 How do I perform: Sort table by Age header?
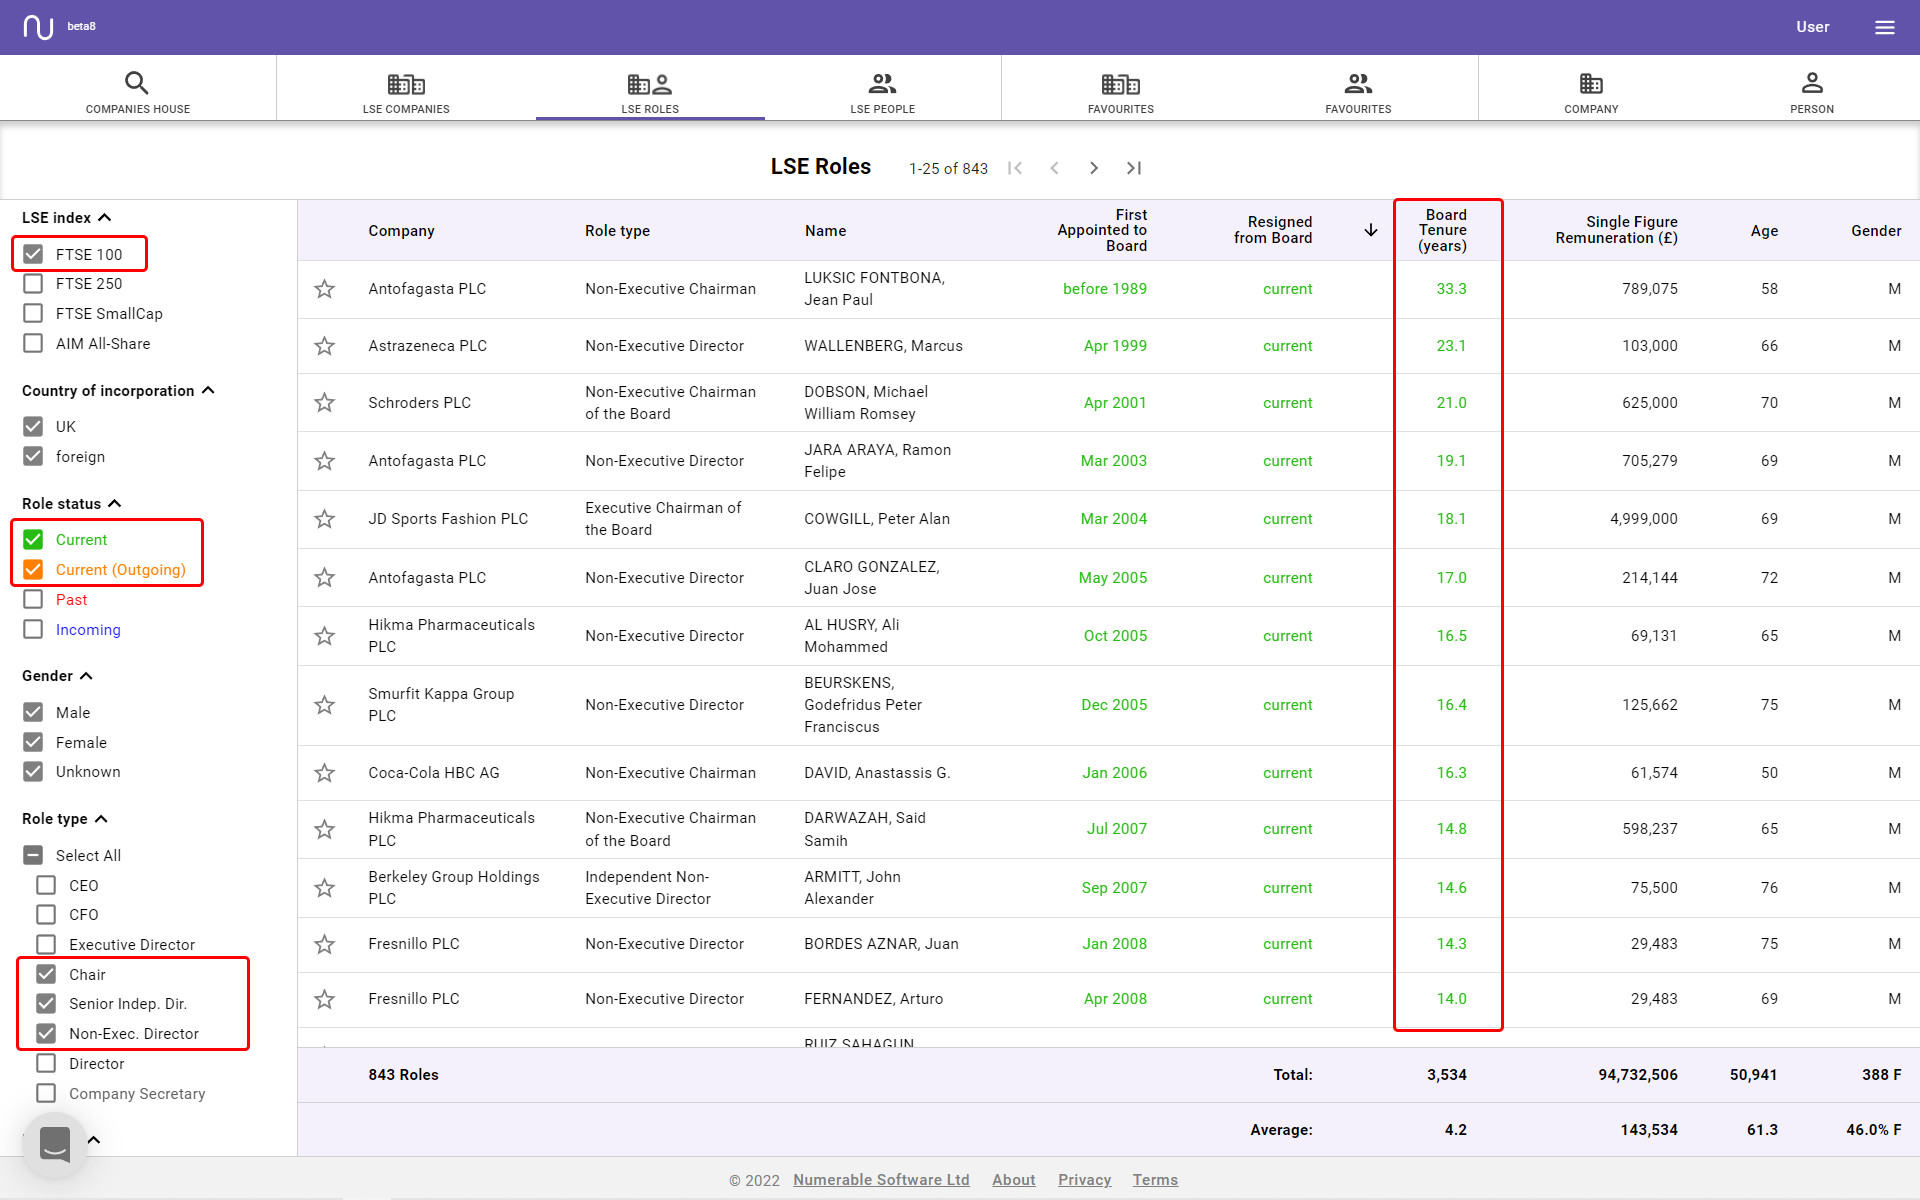click(1764, 231)
